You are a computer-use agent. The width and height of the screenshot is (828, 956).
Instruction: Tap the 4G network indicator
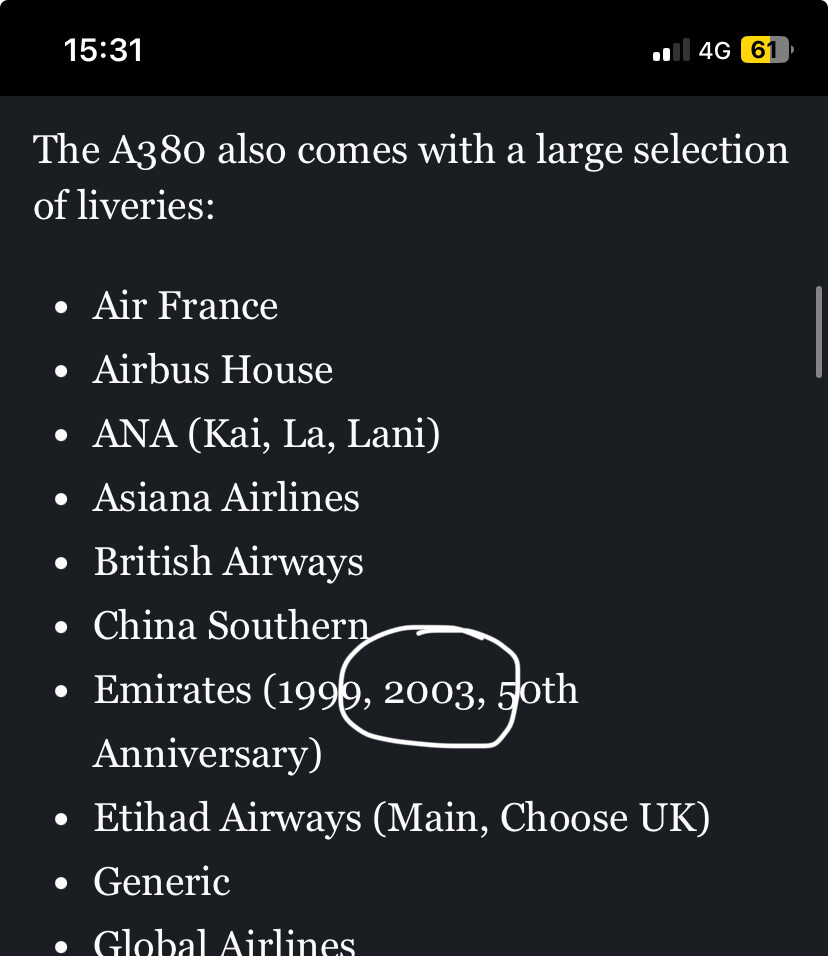(715, 51)
